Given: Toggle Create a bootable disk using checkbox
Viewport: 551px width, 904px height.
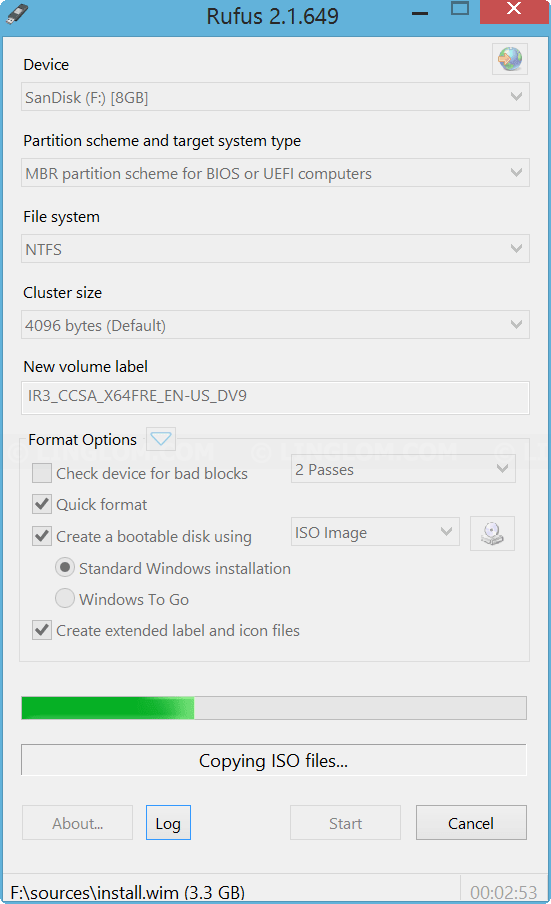Looking at the screenshot, I should click(42, 536).
